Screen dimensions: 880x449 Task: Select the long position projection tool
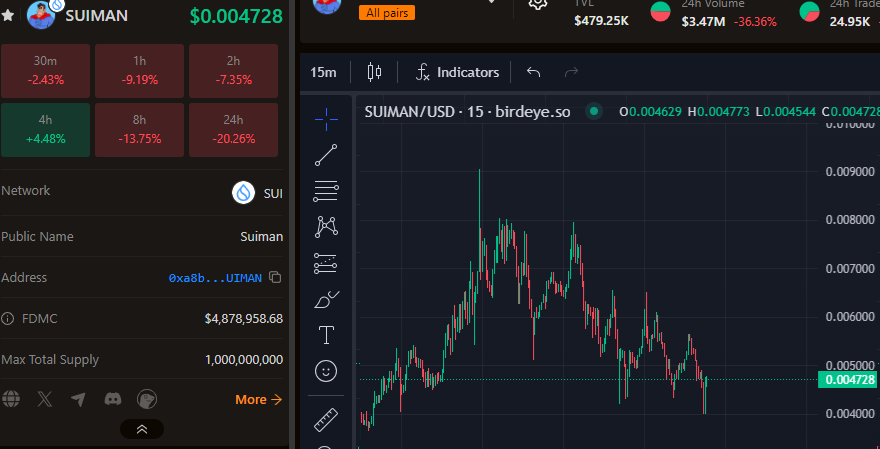tap(326, 263)
